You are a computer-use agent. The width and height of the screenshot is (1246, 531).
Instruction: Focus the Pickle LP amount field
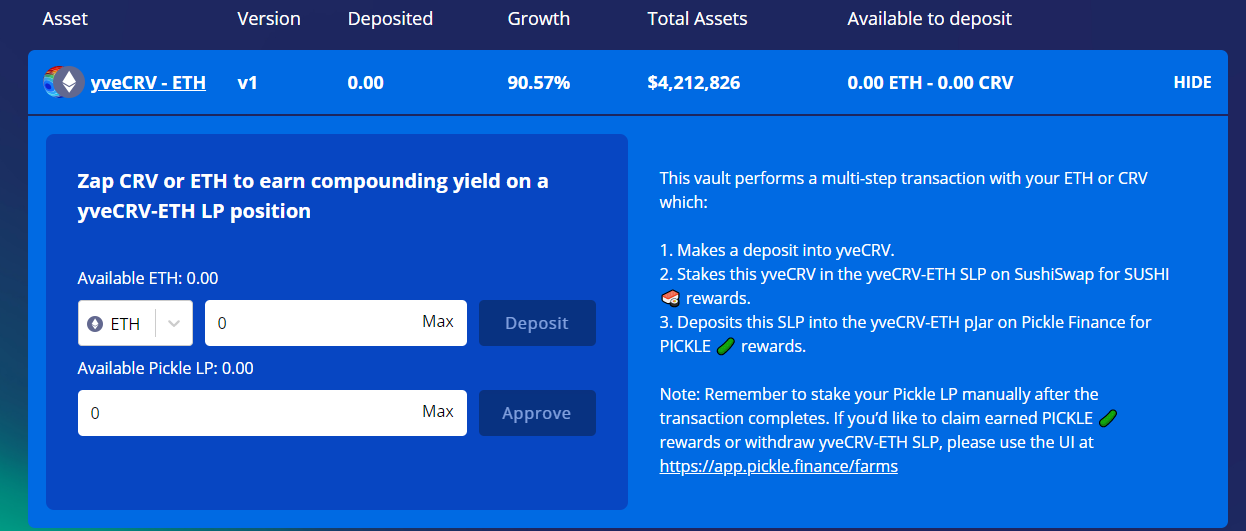[272, 413]
